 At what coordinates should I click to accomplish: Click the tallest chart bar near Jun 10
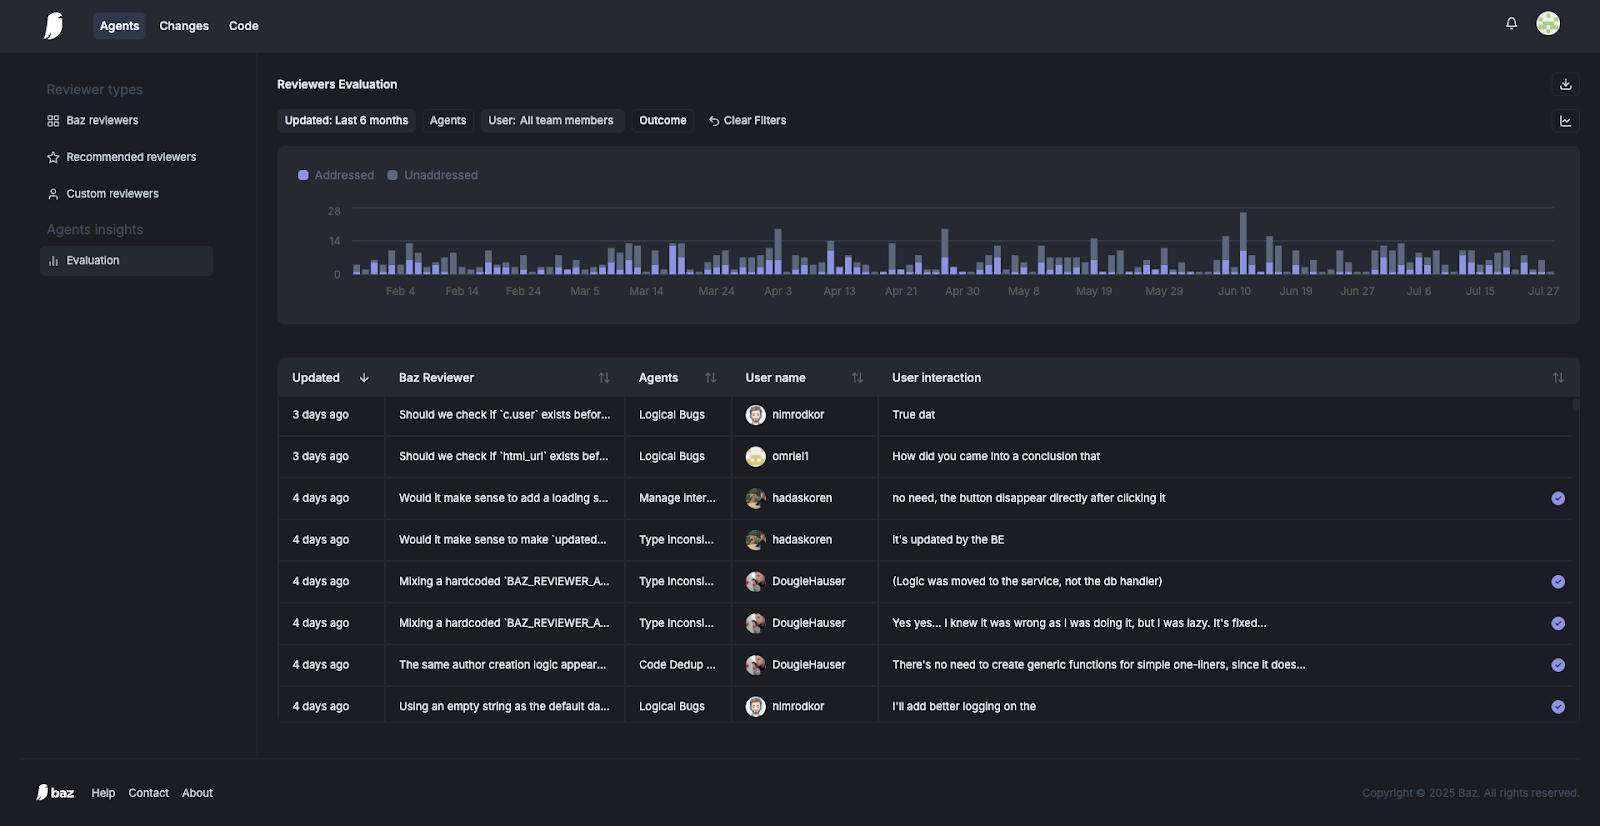coord(1243,243)
